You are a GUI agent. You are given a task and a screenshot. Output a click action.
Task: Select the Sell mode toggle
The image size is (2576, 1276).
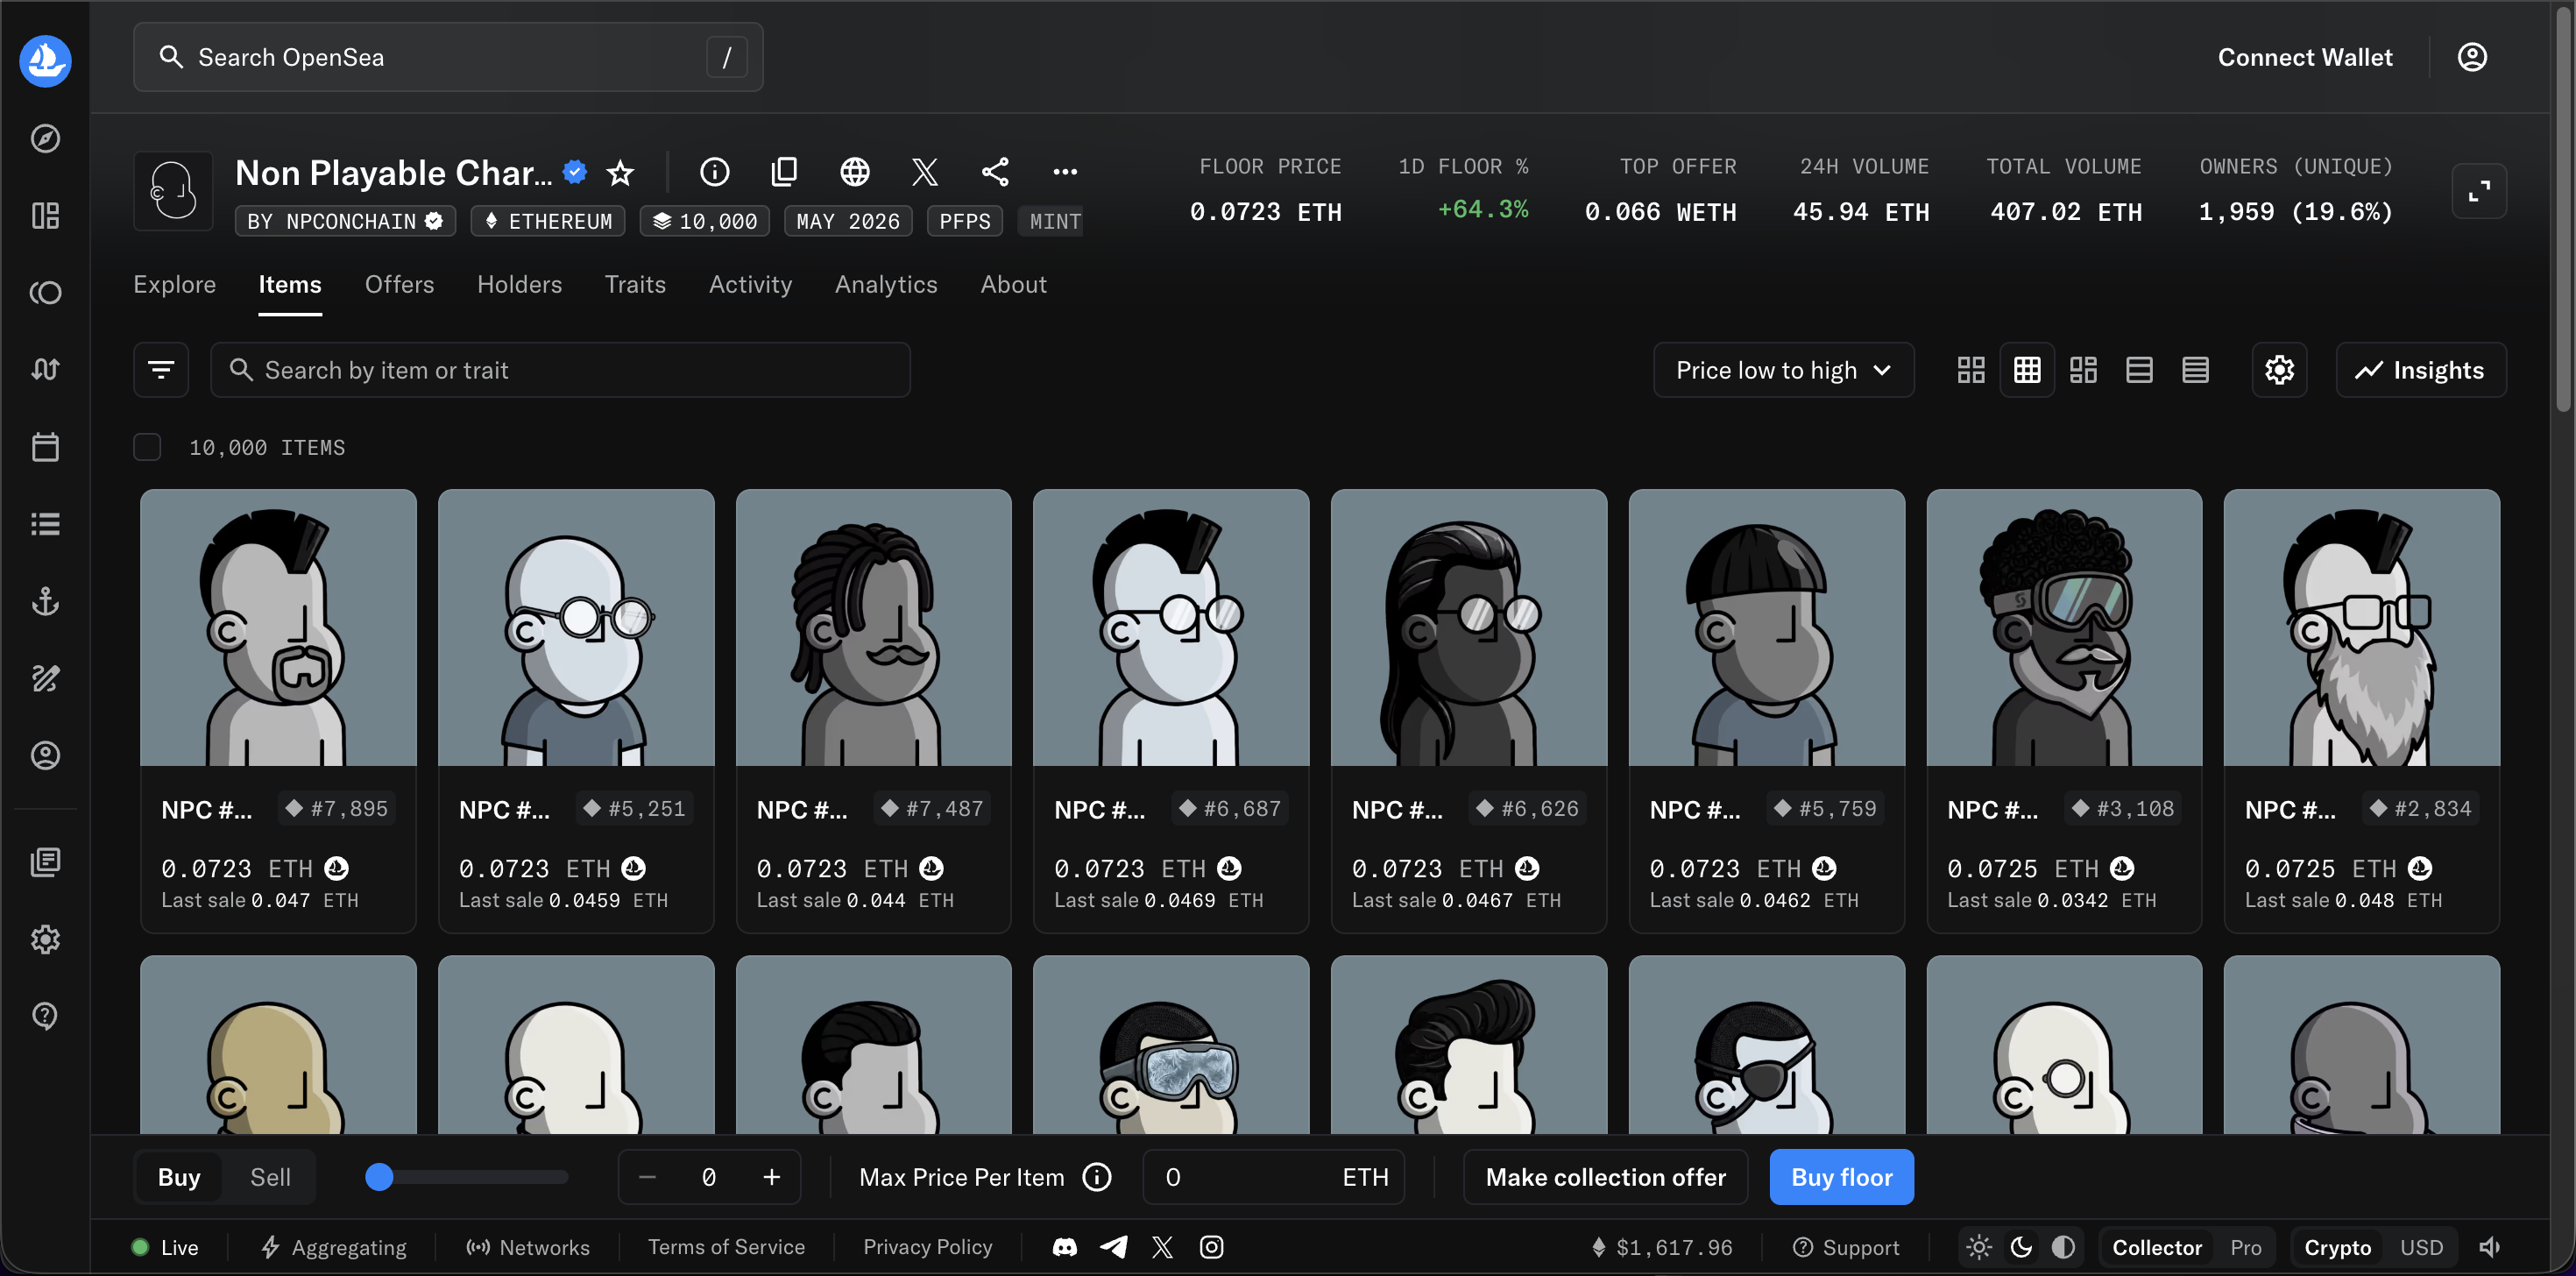click(270, 1177)
